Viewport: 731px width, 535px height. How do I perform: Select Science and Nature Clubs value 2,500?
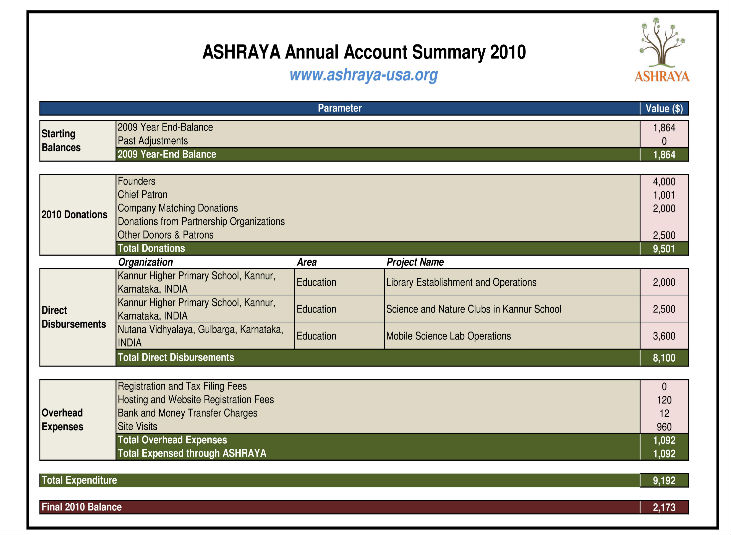[x=664, y=309]
